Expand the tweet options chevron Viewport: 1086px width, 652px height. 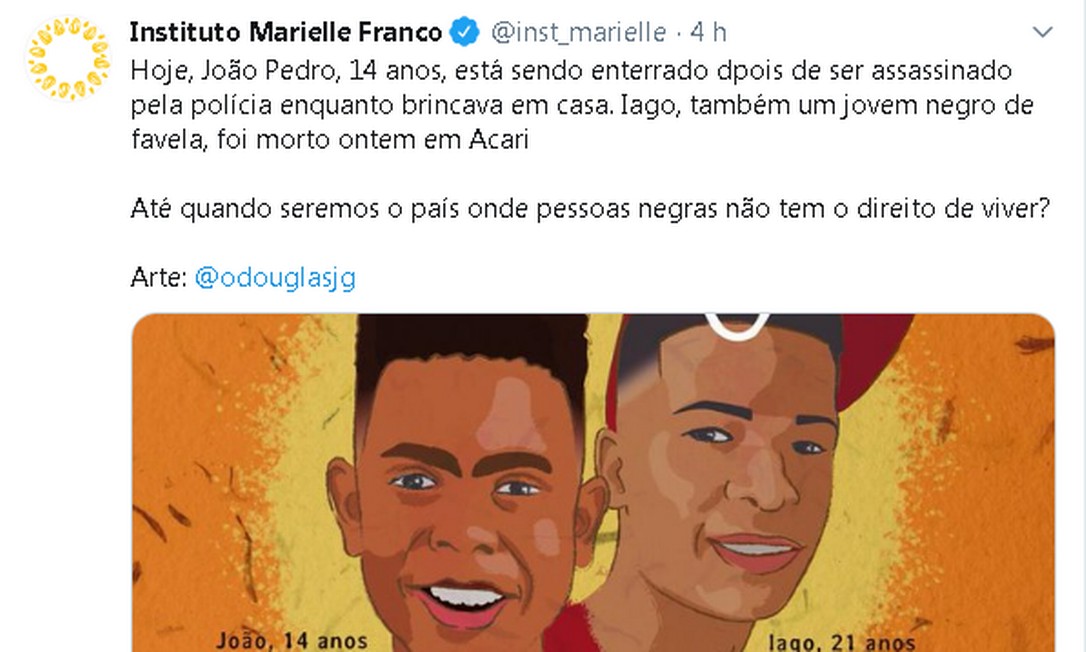pyautogui.click(x=1042, y=32)
